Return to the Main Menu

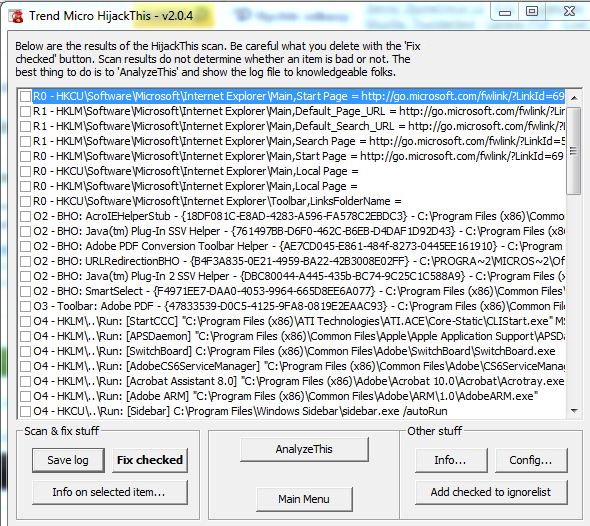pos(304,499)
